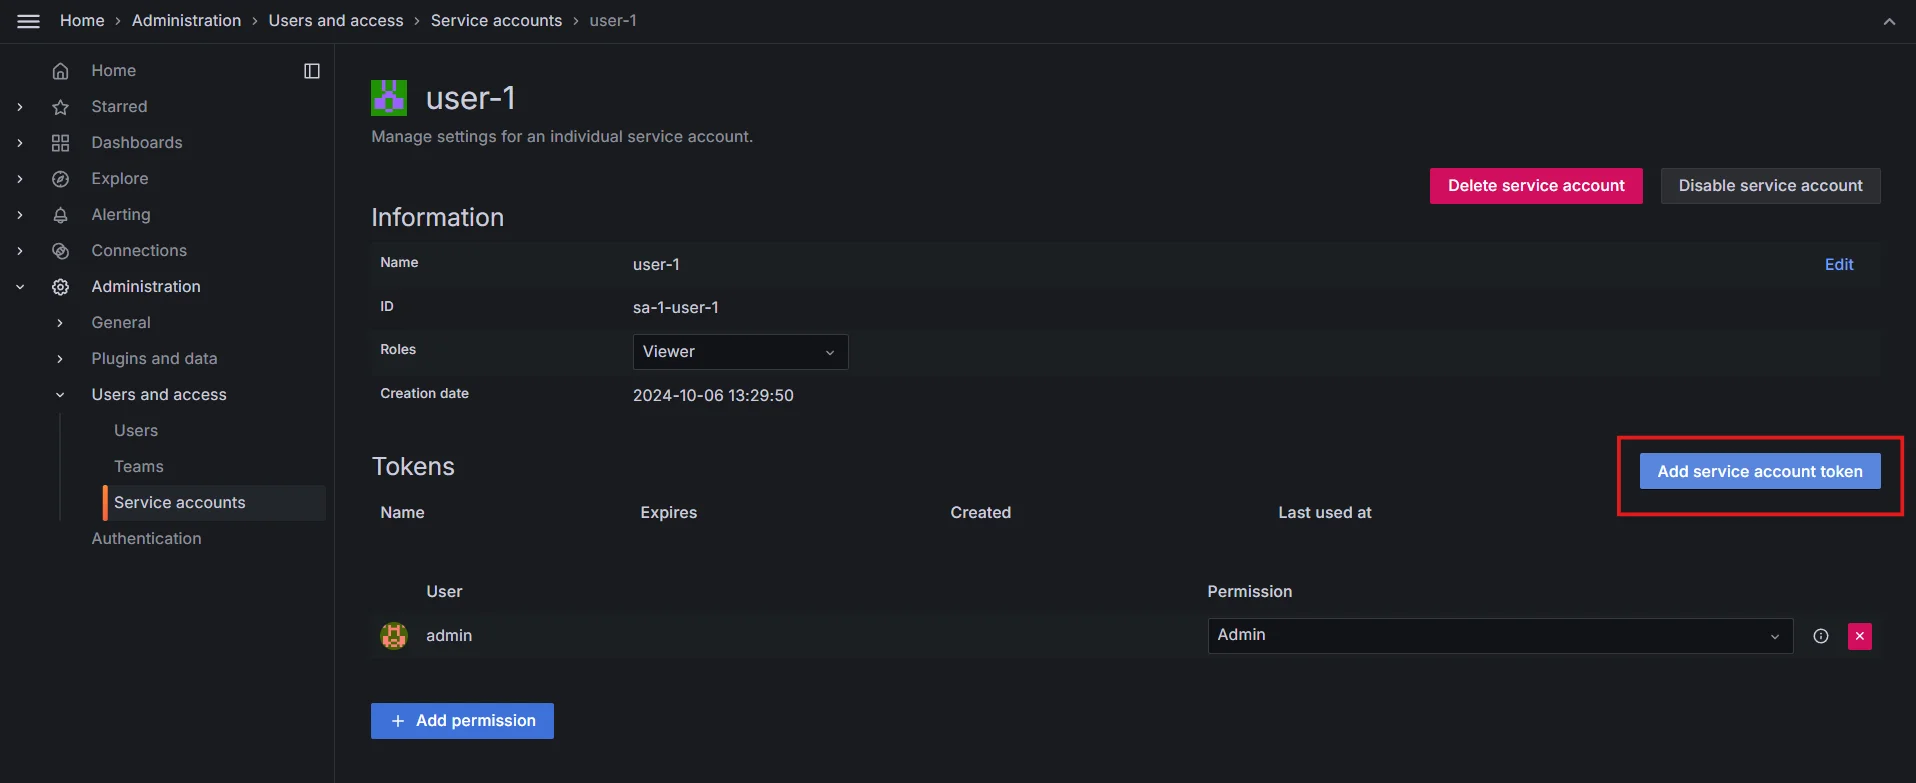The width and height of the screenshot is (1916, 783).
Task: Select Users and access menu item
Action: coord(159,395)
